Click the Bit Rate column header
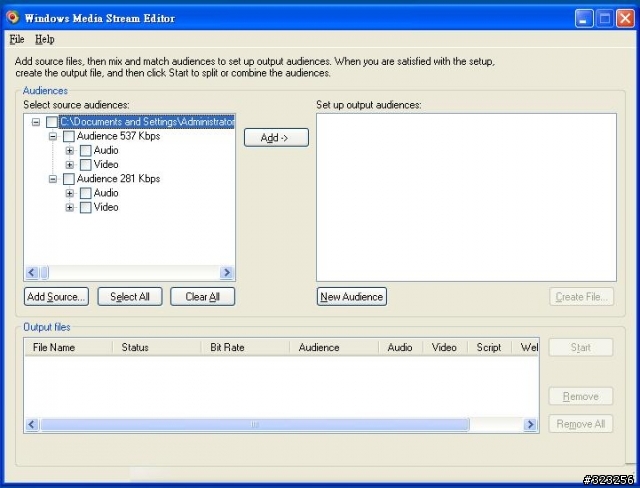The image size is (640, 488). (245, 347)
